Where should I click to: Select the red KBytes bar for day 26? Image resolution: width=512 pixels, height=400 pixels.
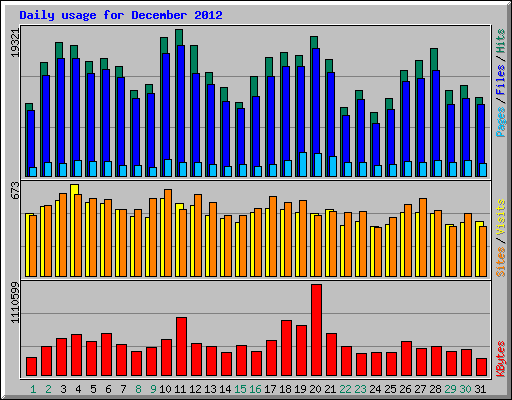pyautogui.click(x=406, y=359)
